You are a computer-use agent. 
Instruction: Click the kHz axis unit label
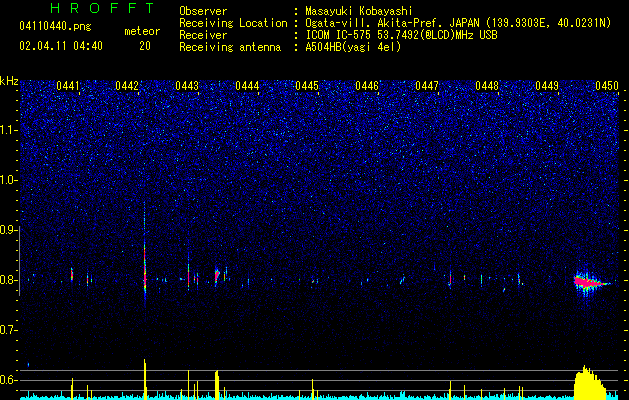[x=9, y=81]
